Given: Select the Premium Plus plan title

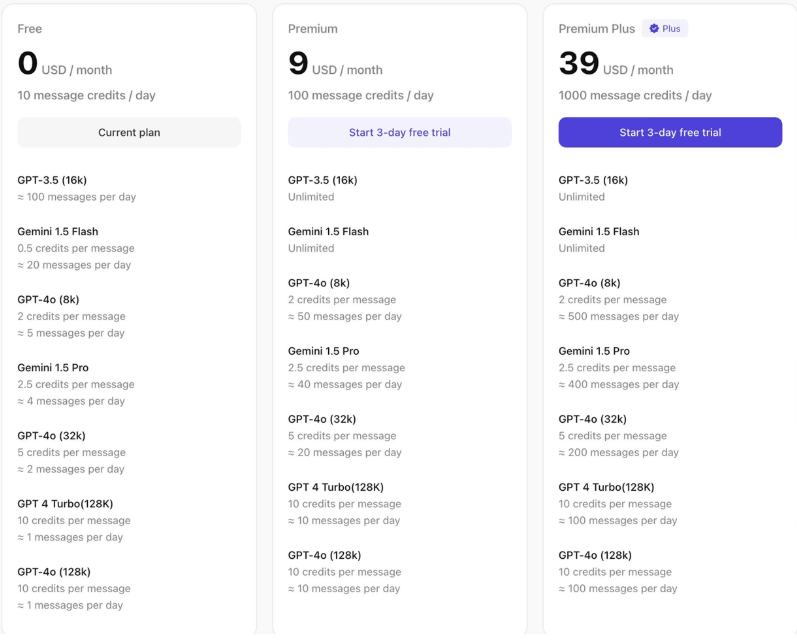Looking at the screenshot, I should coord(597,29).
